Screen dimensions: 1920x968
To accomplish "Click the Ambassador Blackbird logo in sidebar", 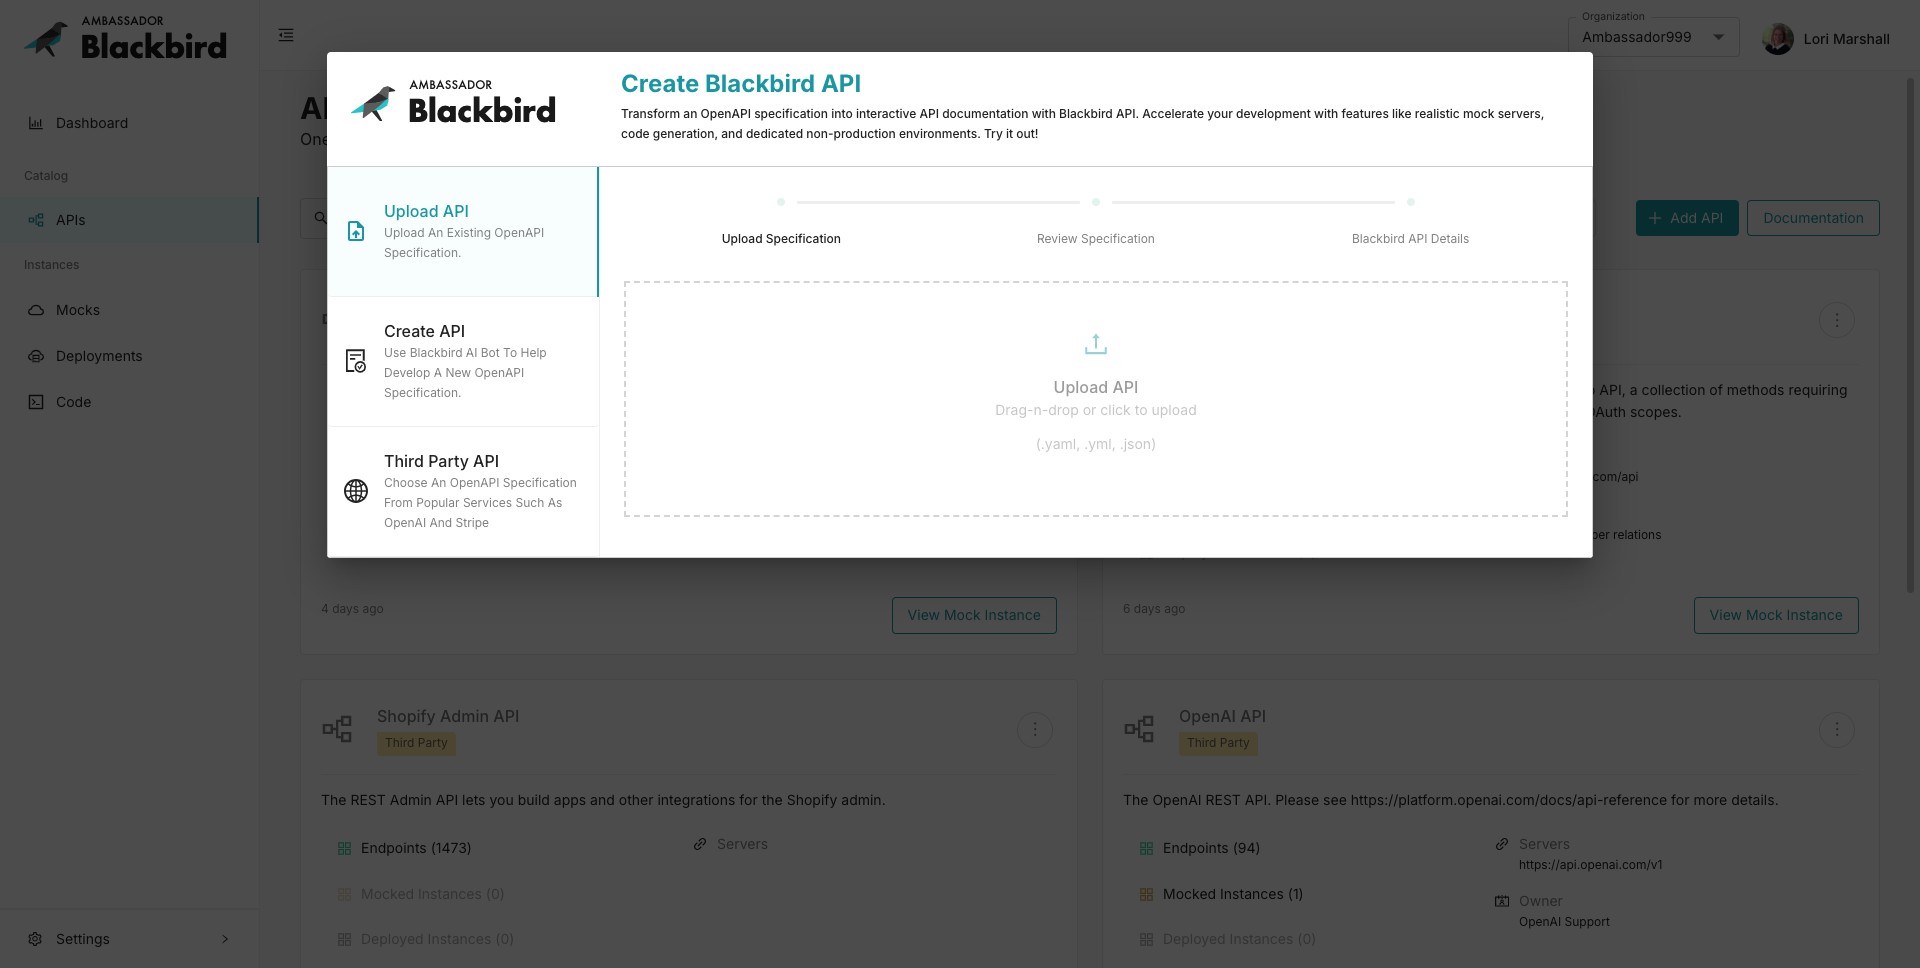I will pyautogui.click(x=126, y=38).
